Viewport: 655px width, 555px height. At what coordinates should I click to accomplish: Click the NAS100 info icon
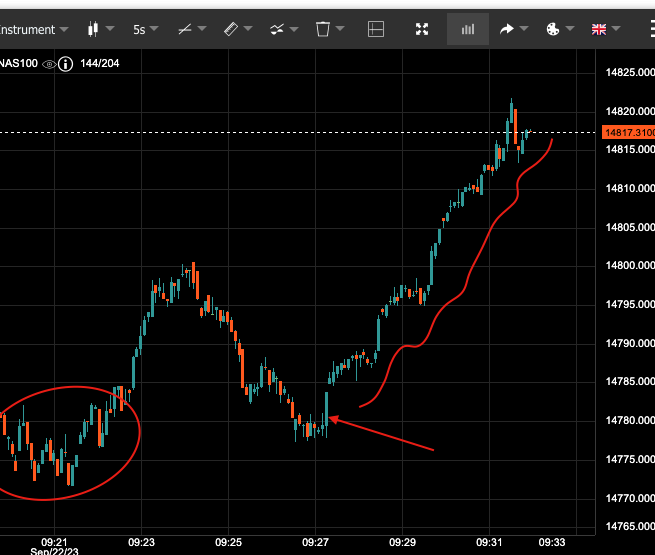pos(66,64)
